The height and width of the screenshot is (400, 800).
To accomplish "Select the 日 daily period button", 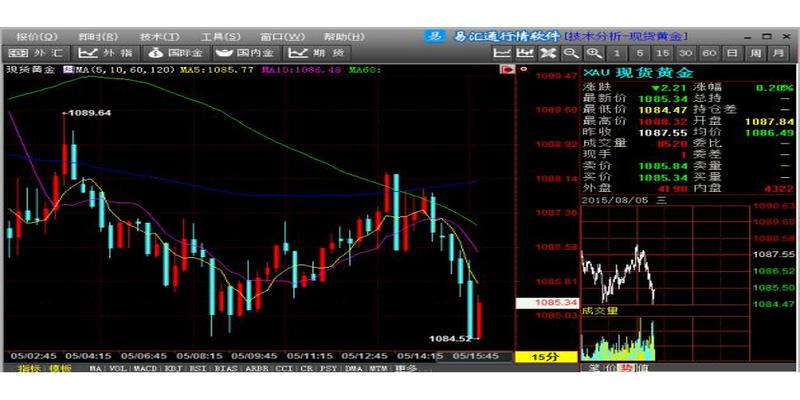I will [x=731, y=52].
